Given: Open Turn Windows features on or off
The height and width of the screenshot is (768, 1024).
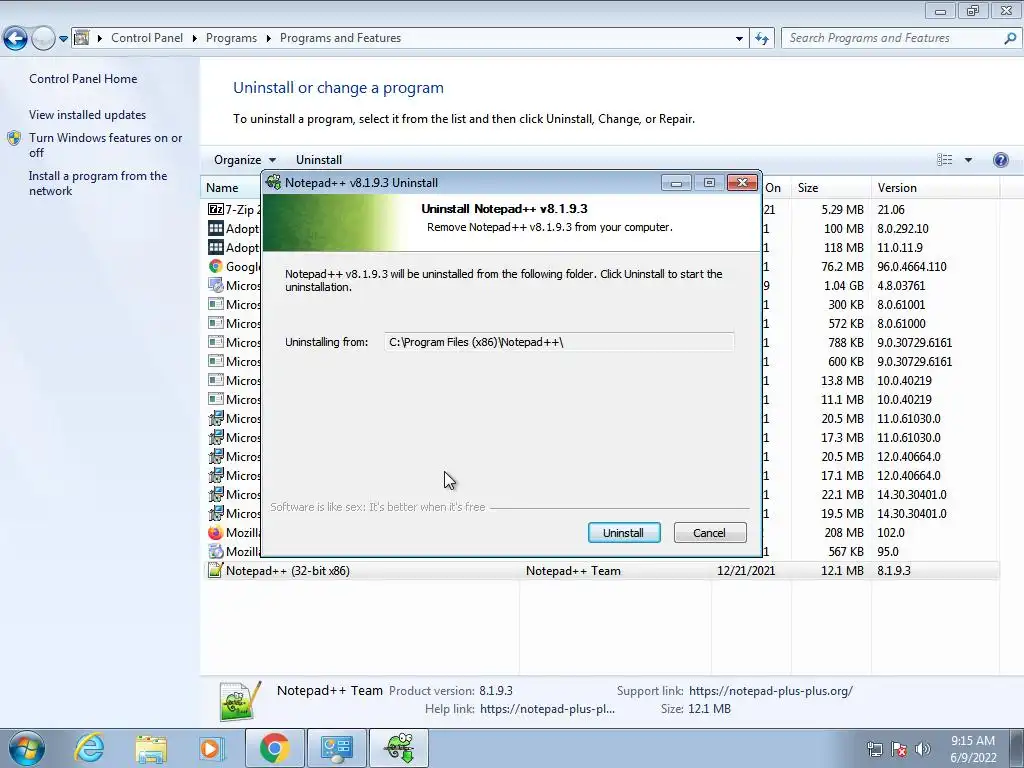Looking at the screenshot, I should click(105, 145).
